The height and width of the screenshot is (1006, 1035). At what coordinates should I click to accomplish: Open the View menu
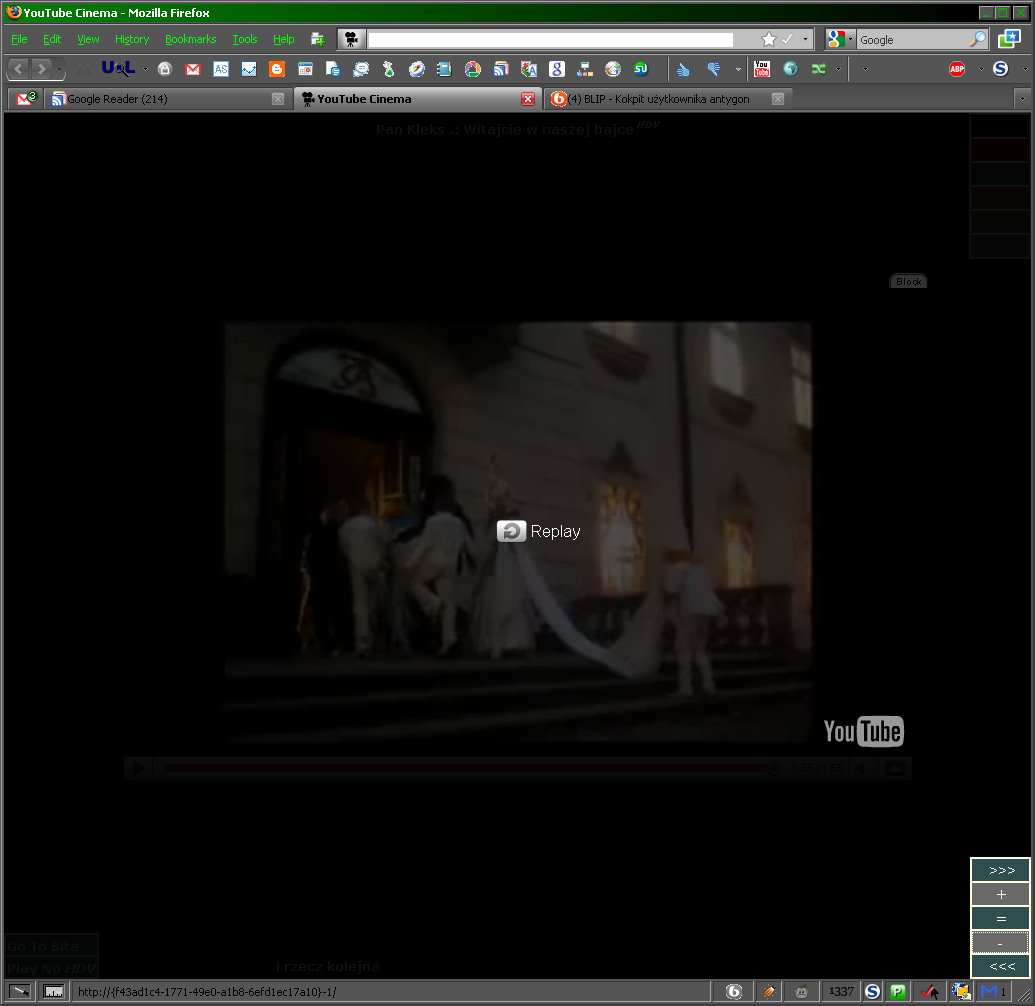coord(88,40)
